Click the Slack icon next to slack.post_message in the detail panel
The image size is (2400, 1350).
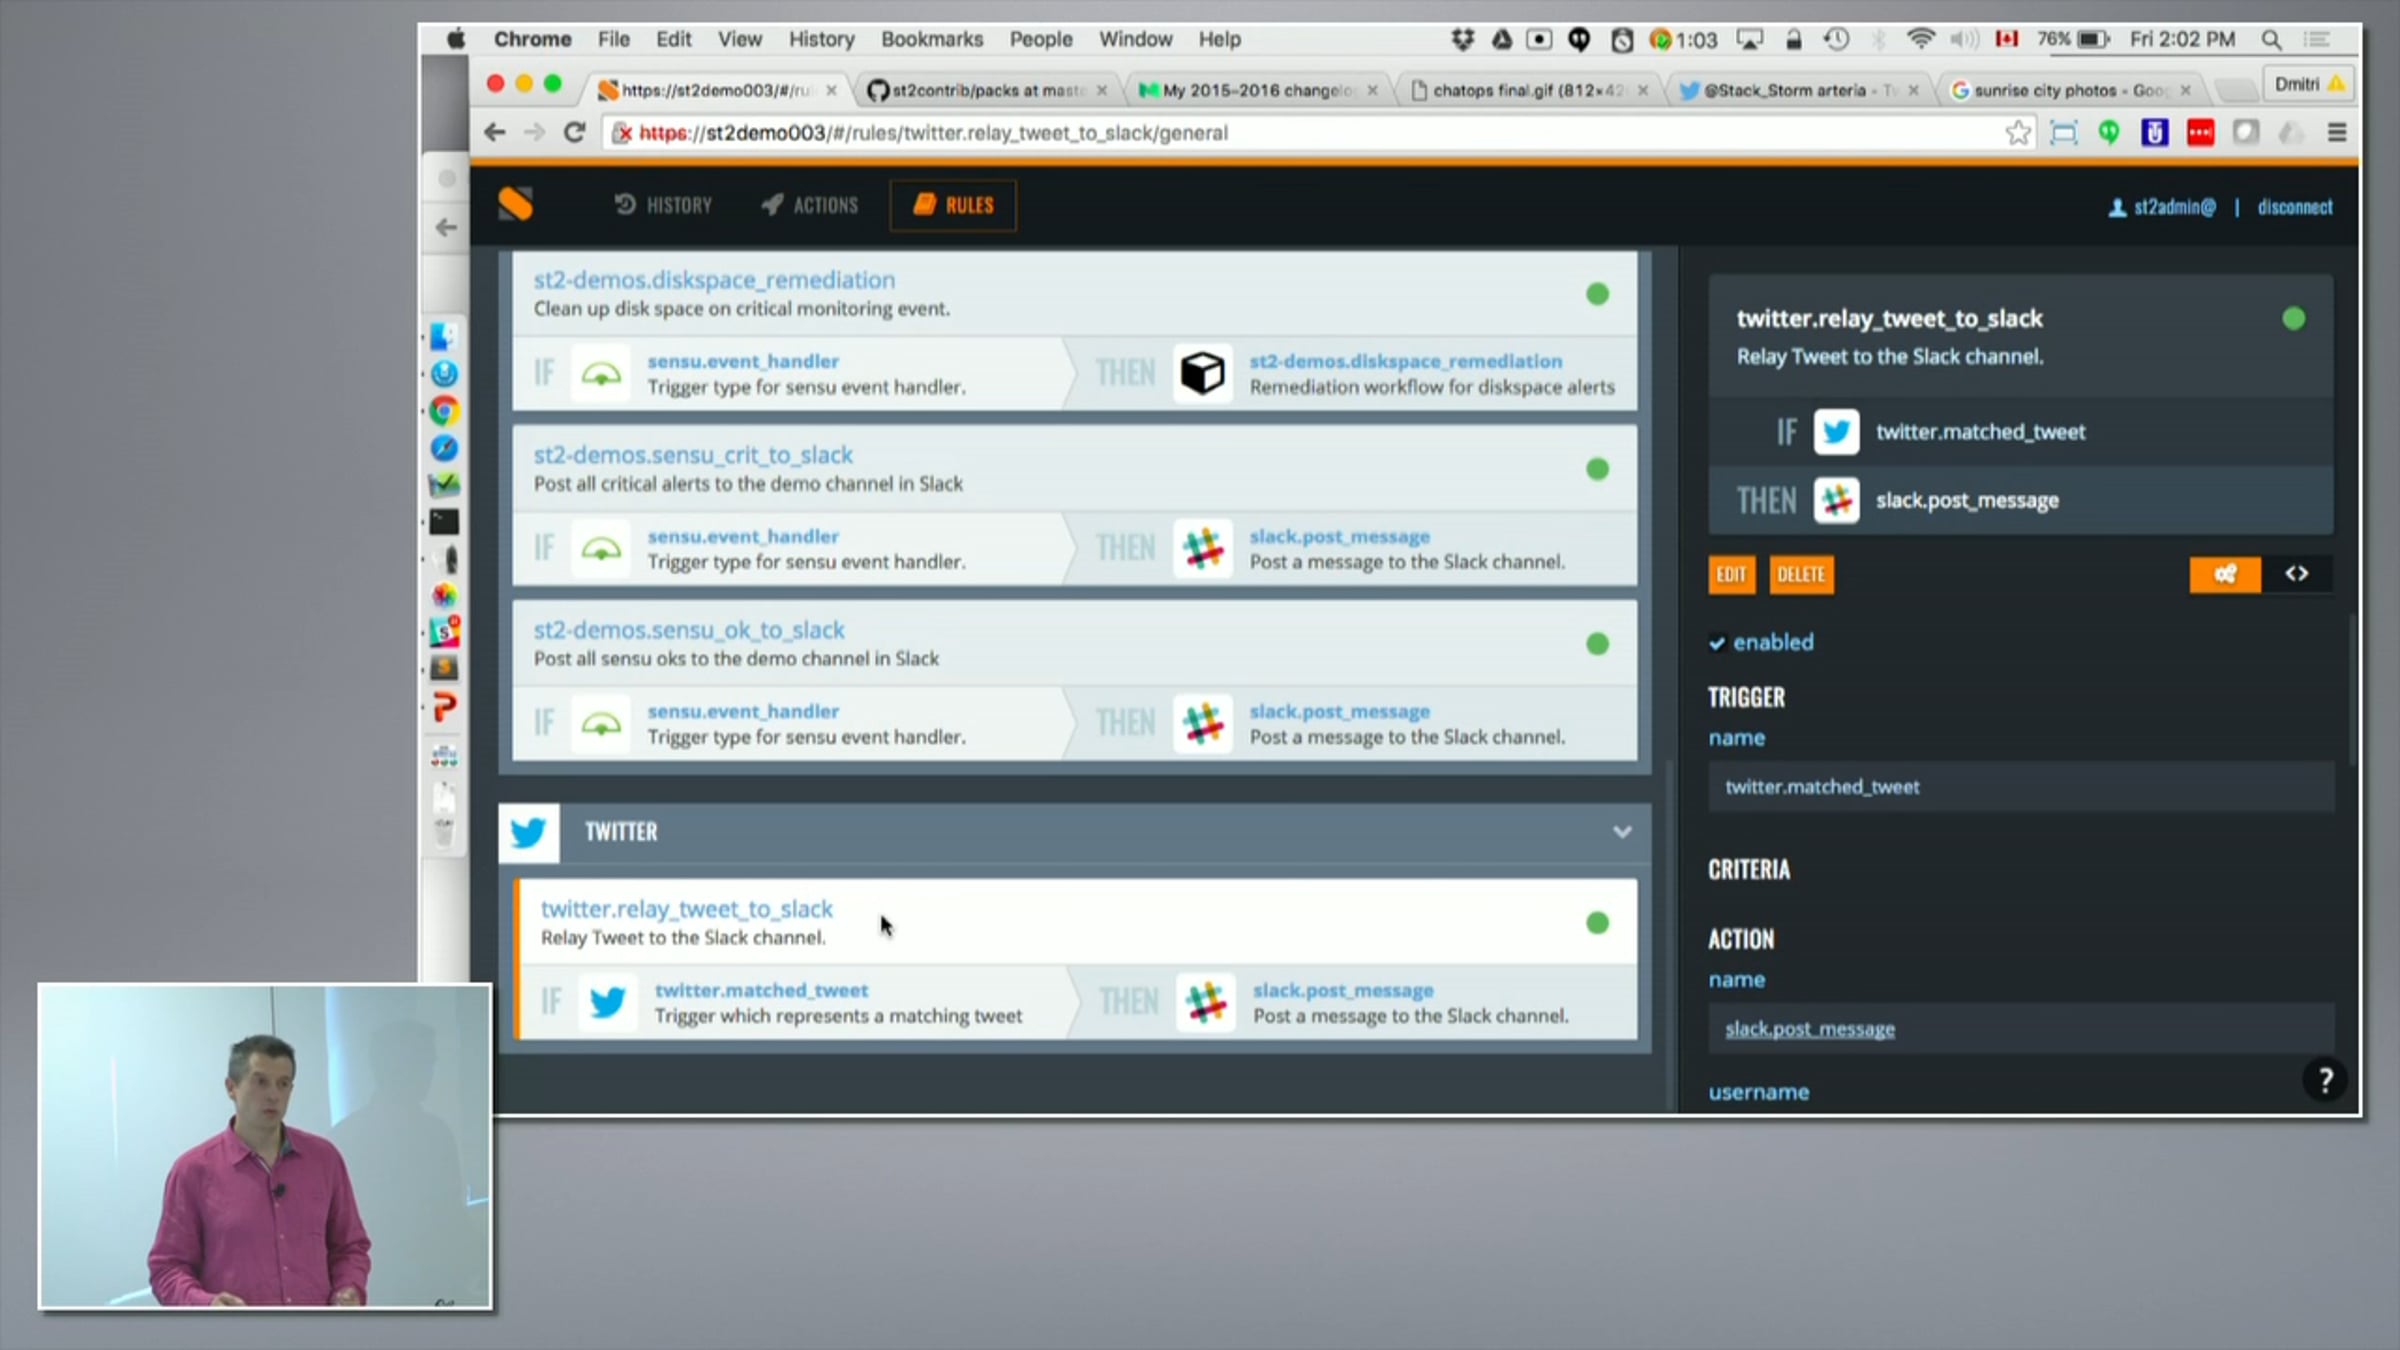[x=1836, y=500]
